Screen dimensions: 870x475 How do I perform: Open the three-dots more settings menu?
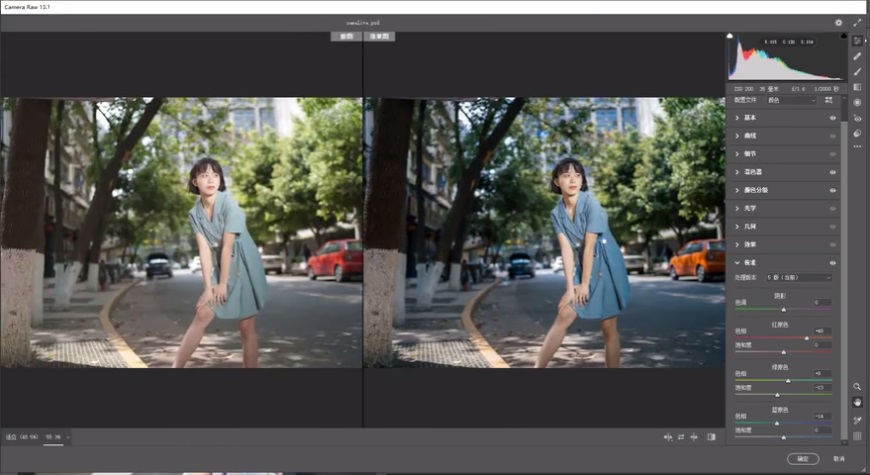click(x=857, y=146)
